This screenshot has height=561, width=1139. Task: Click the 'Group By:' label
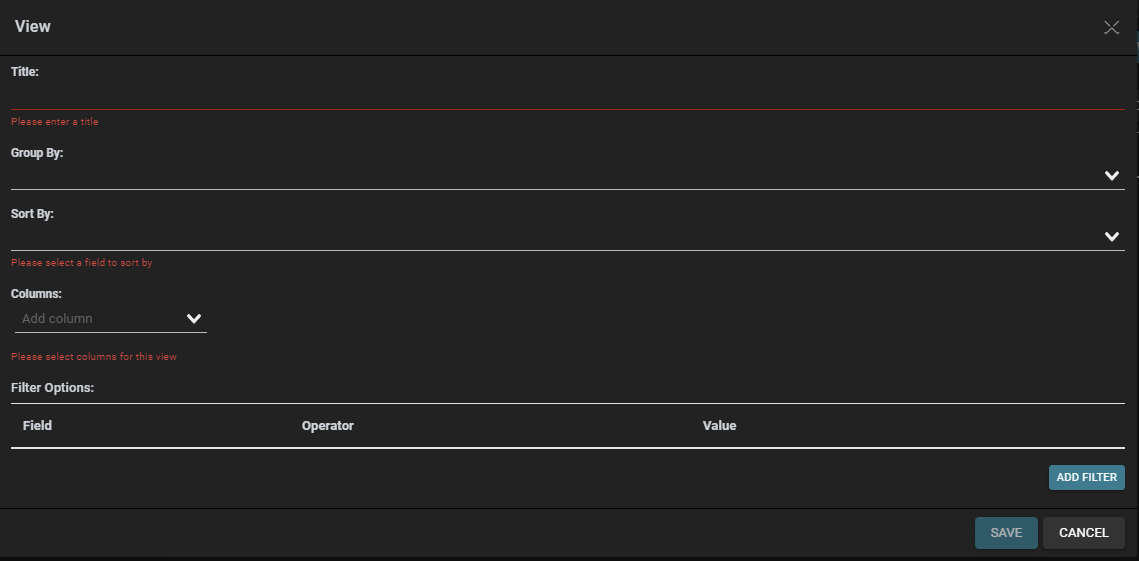click(x=37, y=153)
